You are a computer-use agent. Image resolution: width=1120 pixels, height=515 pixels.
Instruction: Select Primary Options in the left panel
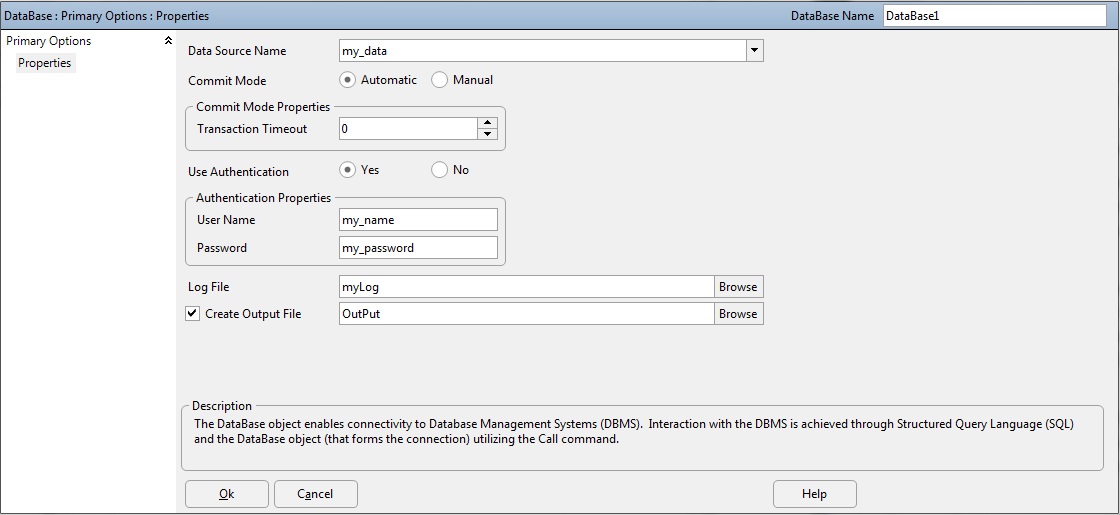(49, 41)
